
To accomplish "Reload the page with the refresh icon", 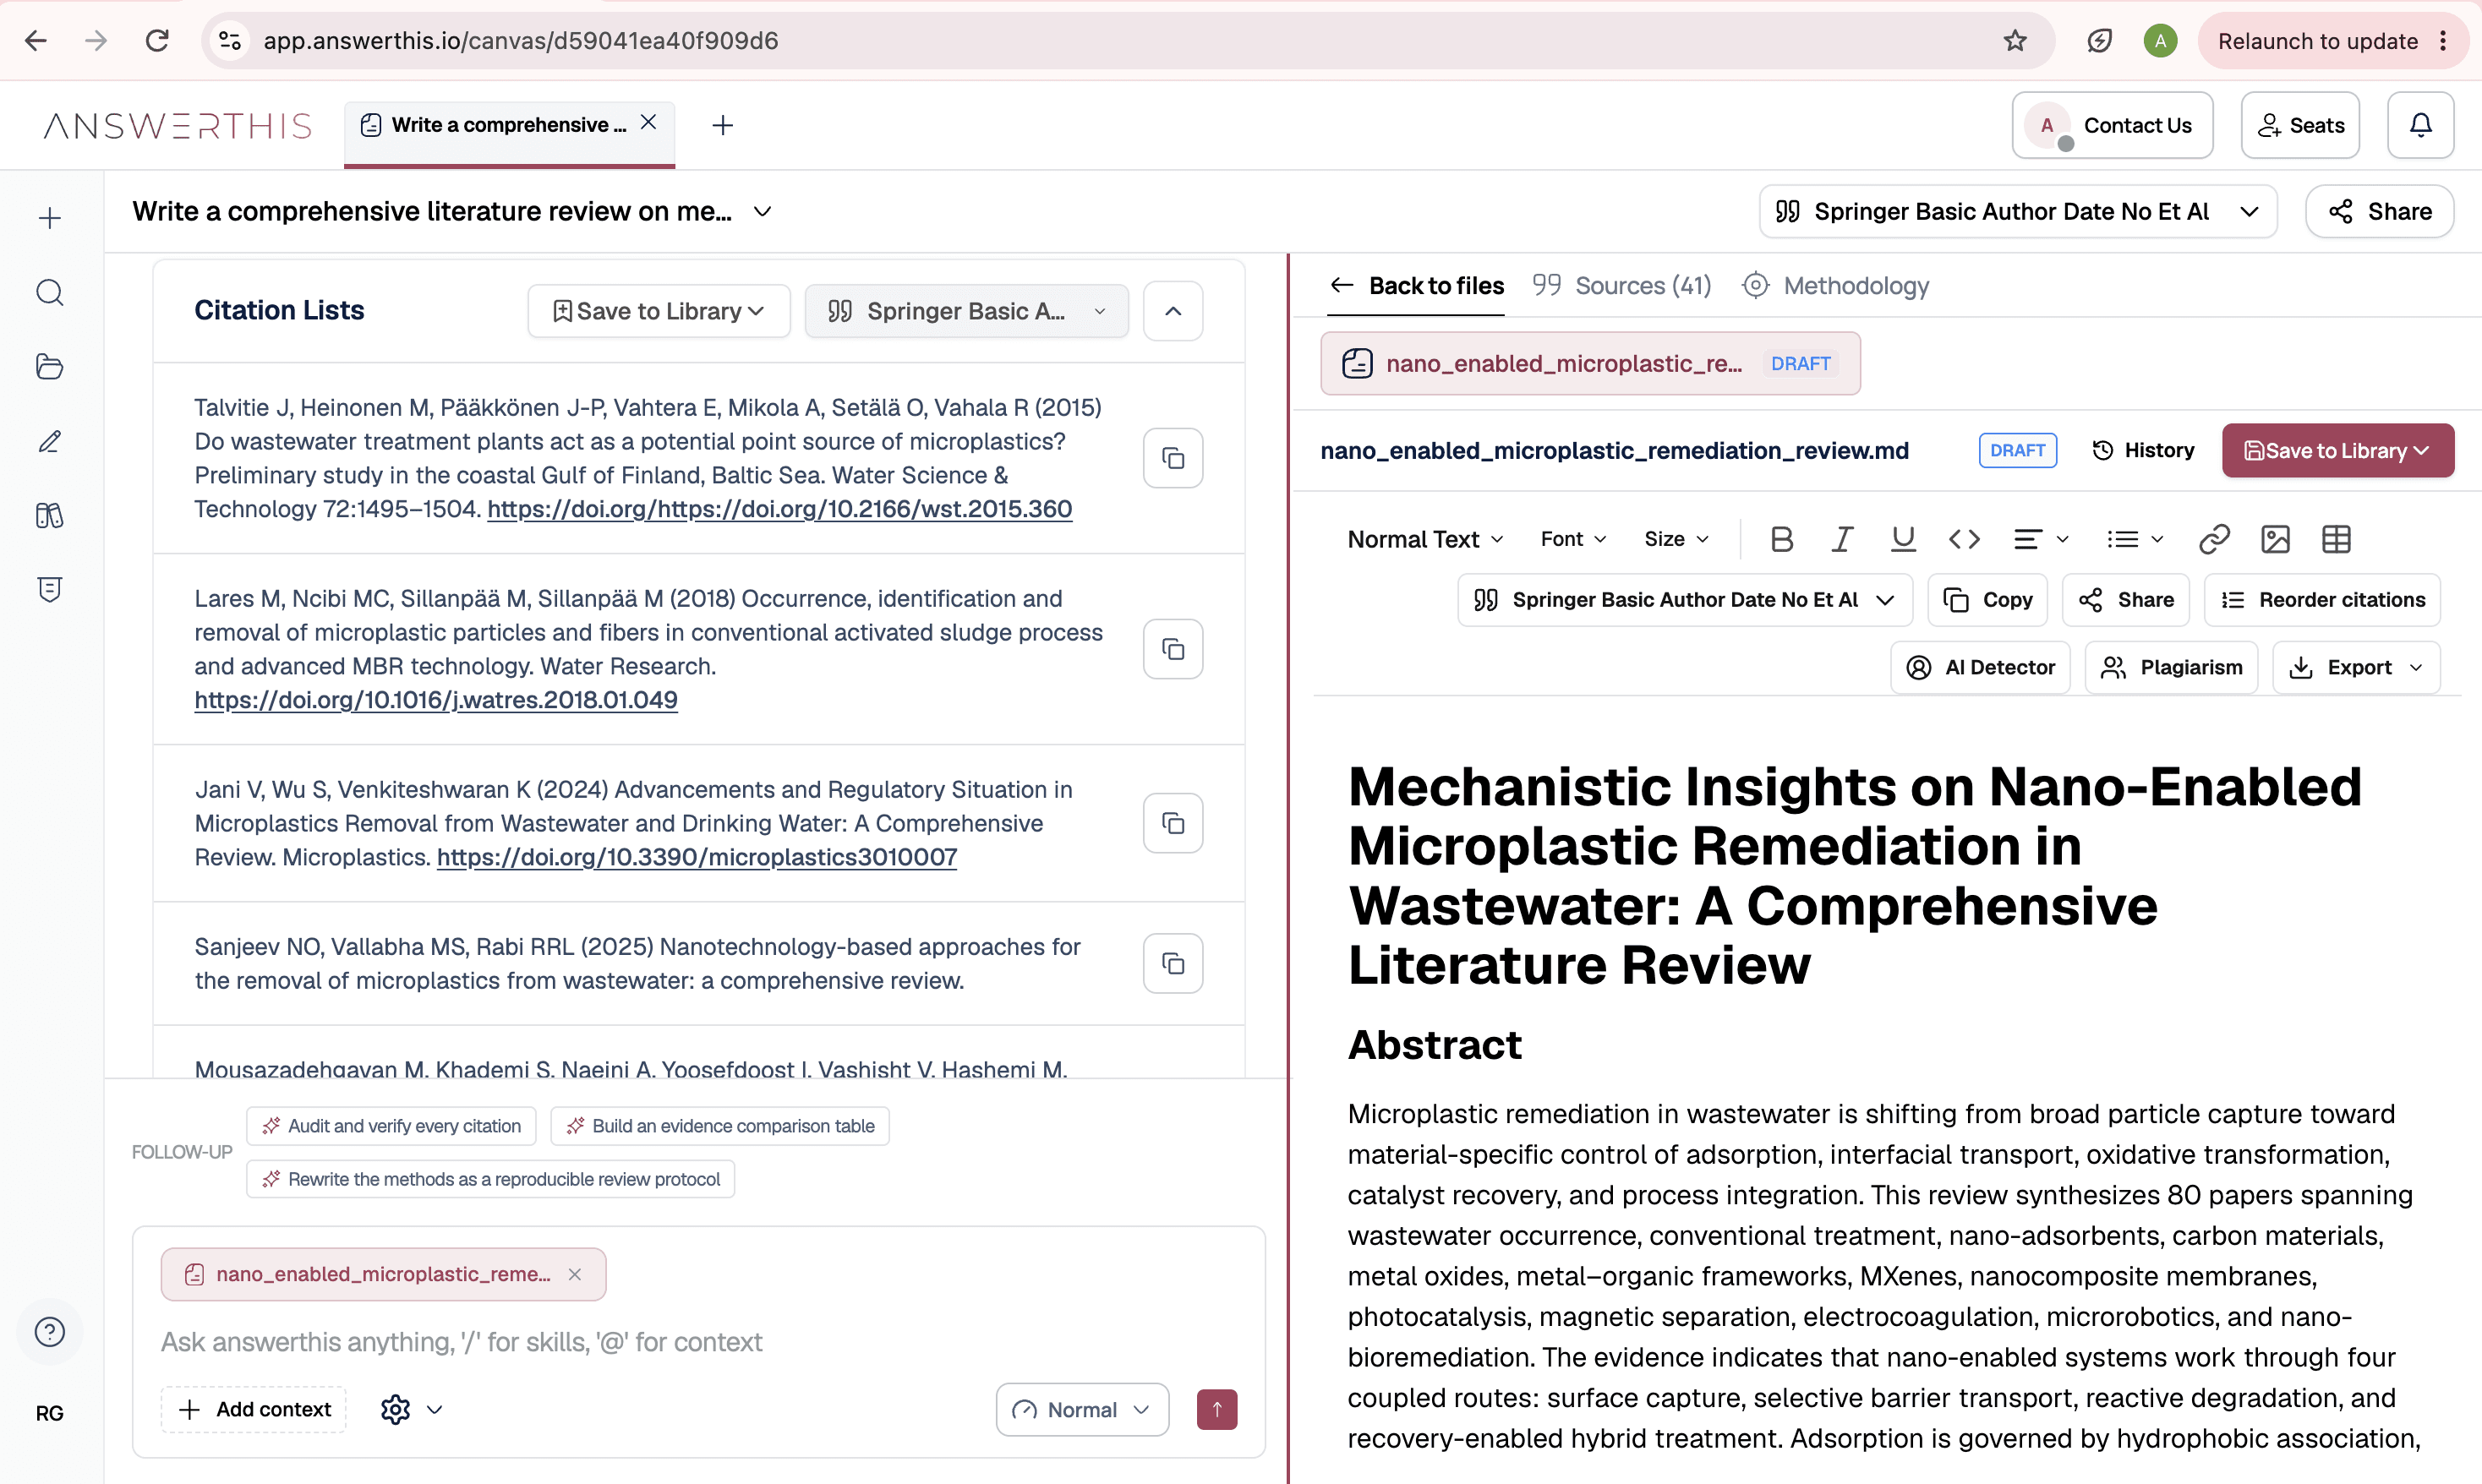I will (157, 41).
